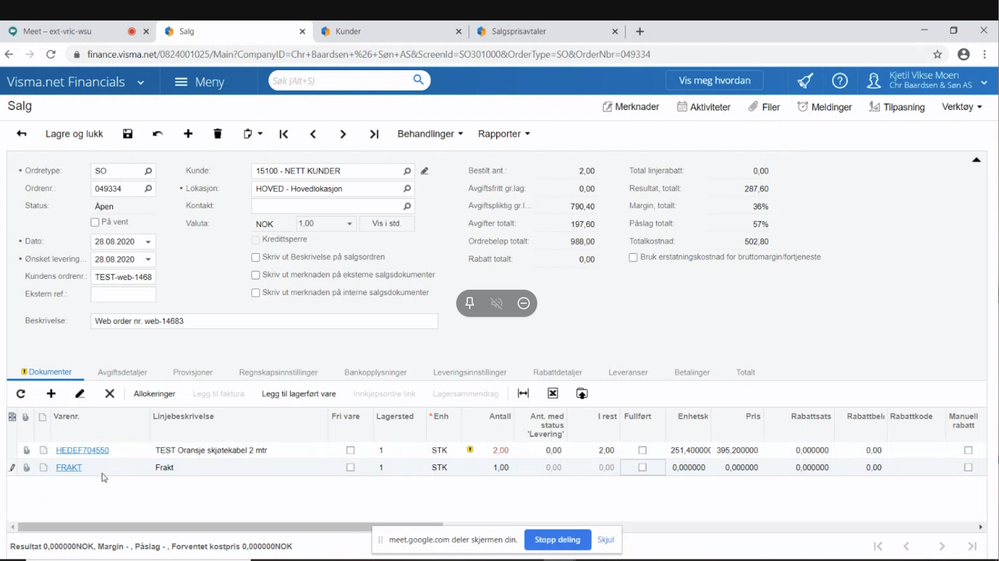This screenshot has height=561, width=999.
Task: Refresh the document lines grid
Action: pyautogui.click(x=21, y=394)
